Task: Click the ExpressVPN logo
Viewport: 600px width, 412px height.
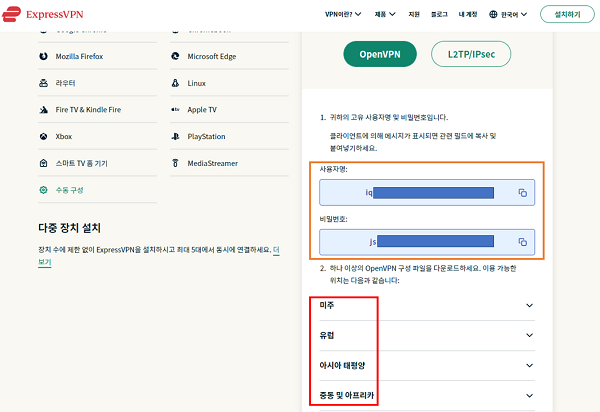Action: 43,14
